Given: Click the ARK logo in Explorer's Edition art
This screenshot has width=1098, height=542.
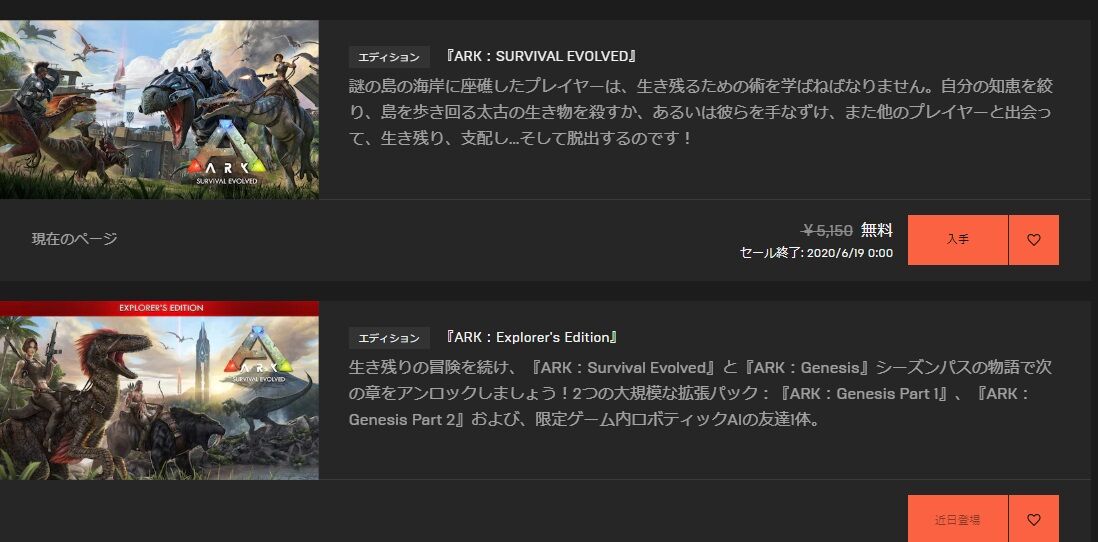Looking at the screenshot, I should (x=256, y=357).
